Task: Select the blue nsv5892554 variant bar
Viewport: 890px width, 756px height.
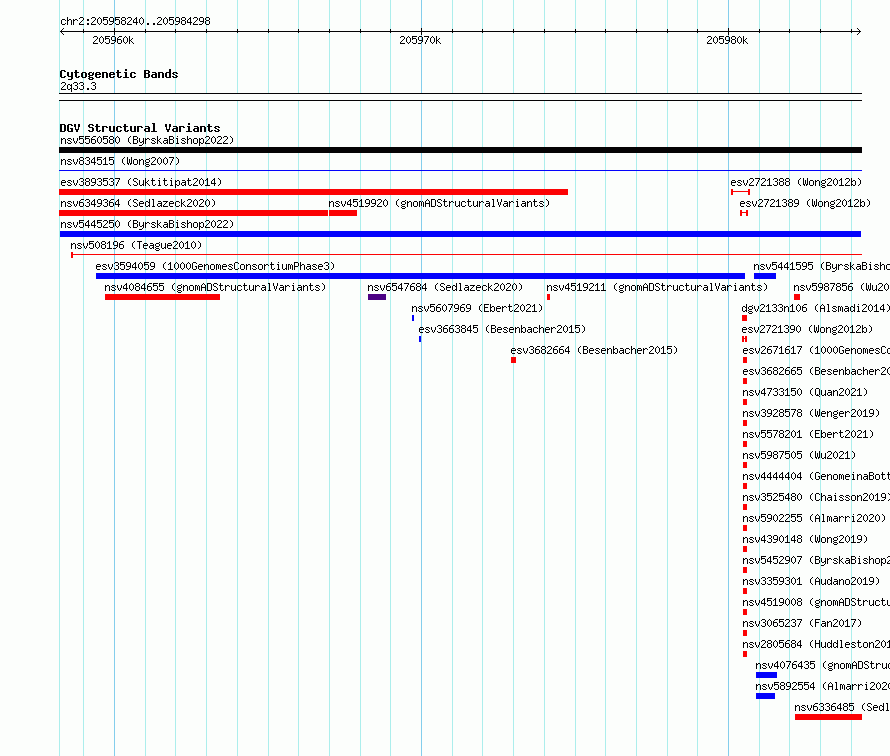Action: (765, 696)
